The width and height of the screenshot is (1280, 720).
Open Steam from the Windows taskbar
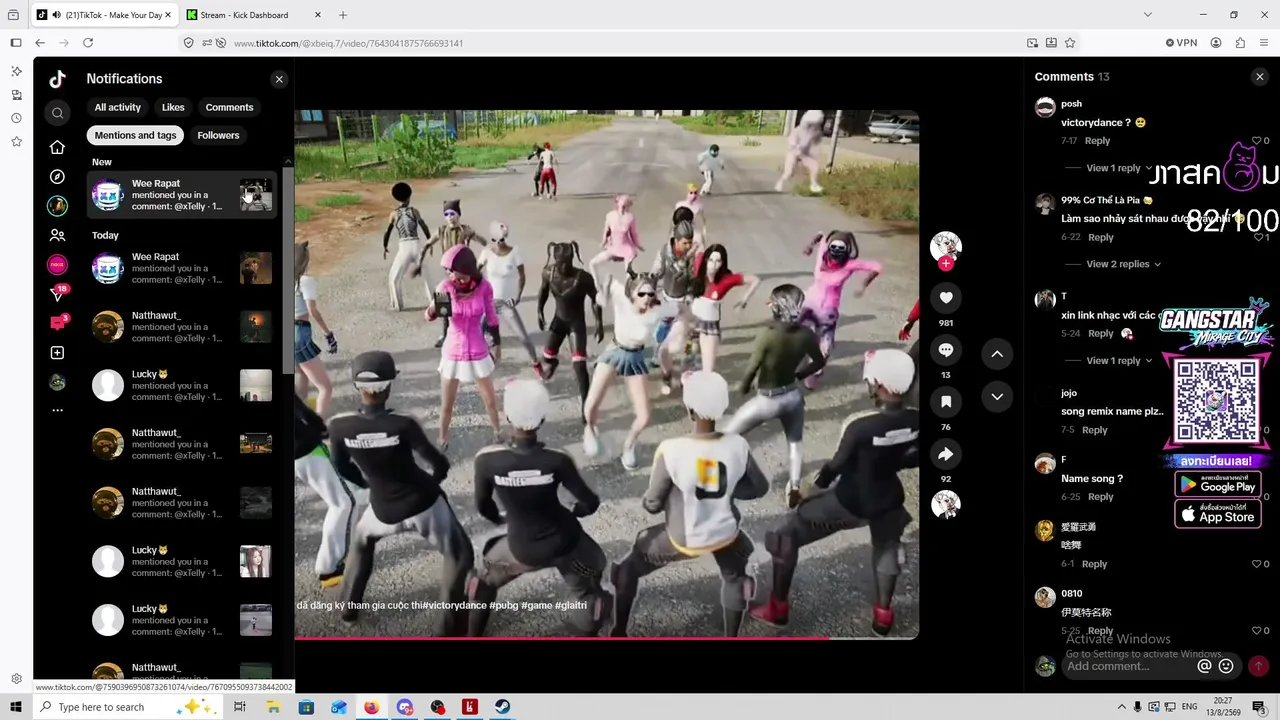502,707
